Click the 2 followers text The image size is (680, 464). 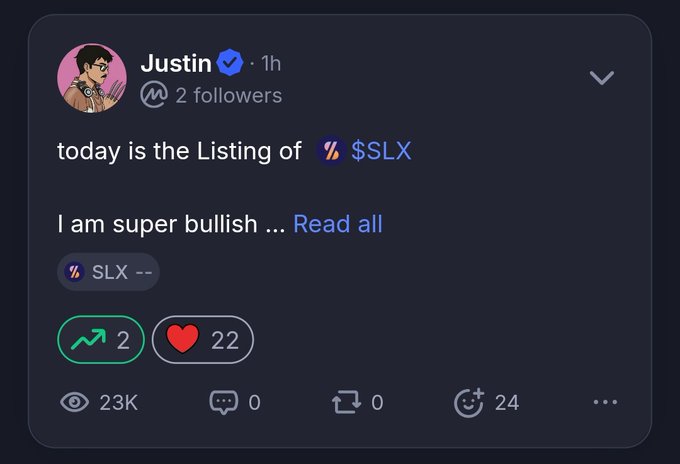[229, 95]
